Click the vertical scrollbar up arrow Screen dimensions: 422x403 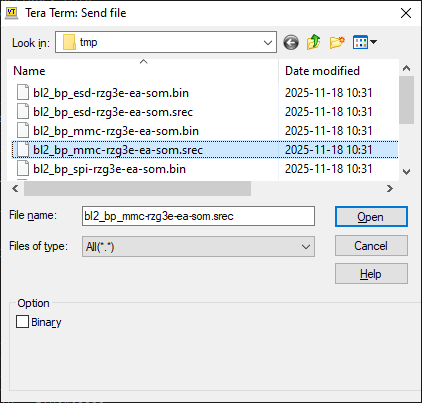(406, 68)
